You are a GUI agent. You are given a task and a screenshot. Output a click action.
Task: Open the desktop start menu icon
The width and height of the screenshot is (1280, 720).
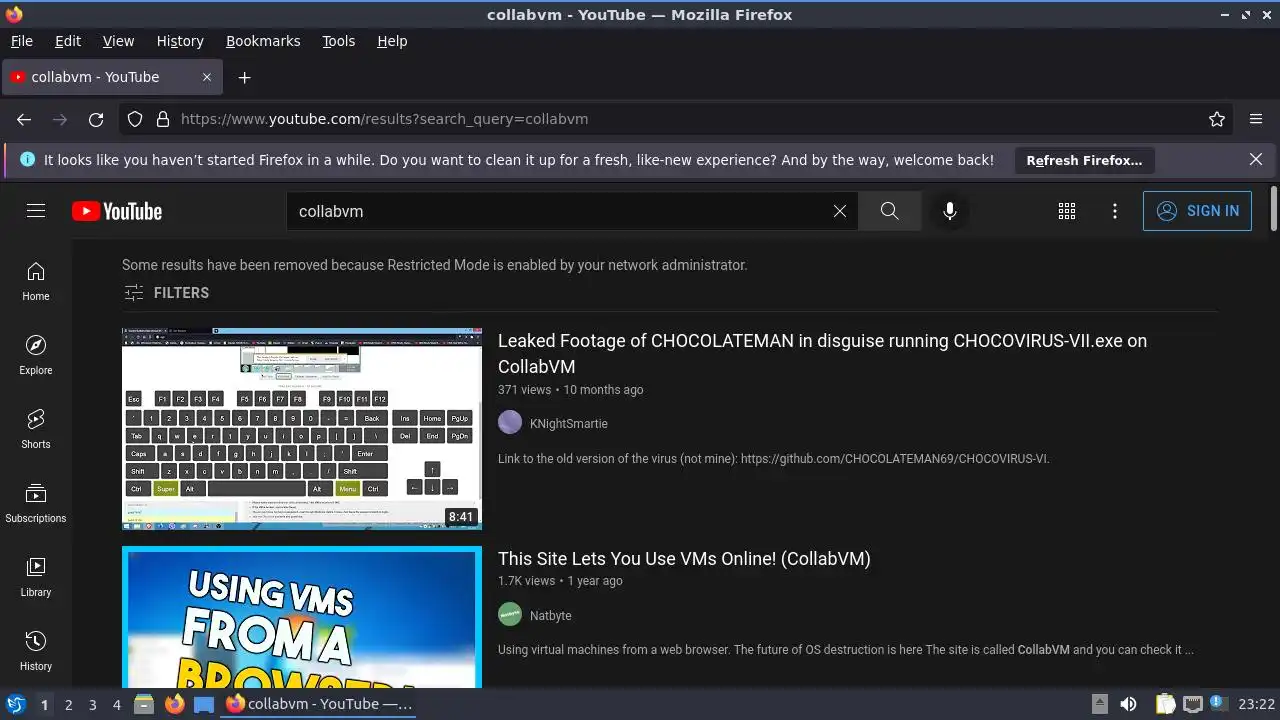pyautogui.click(x=15, y=704)
